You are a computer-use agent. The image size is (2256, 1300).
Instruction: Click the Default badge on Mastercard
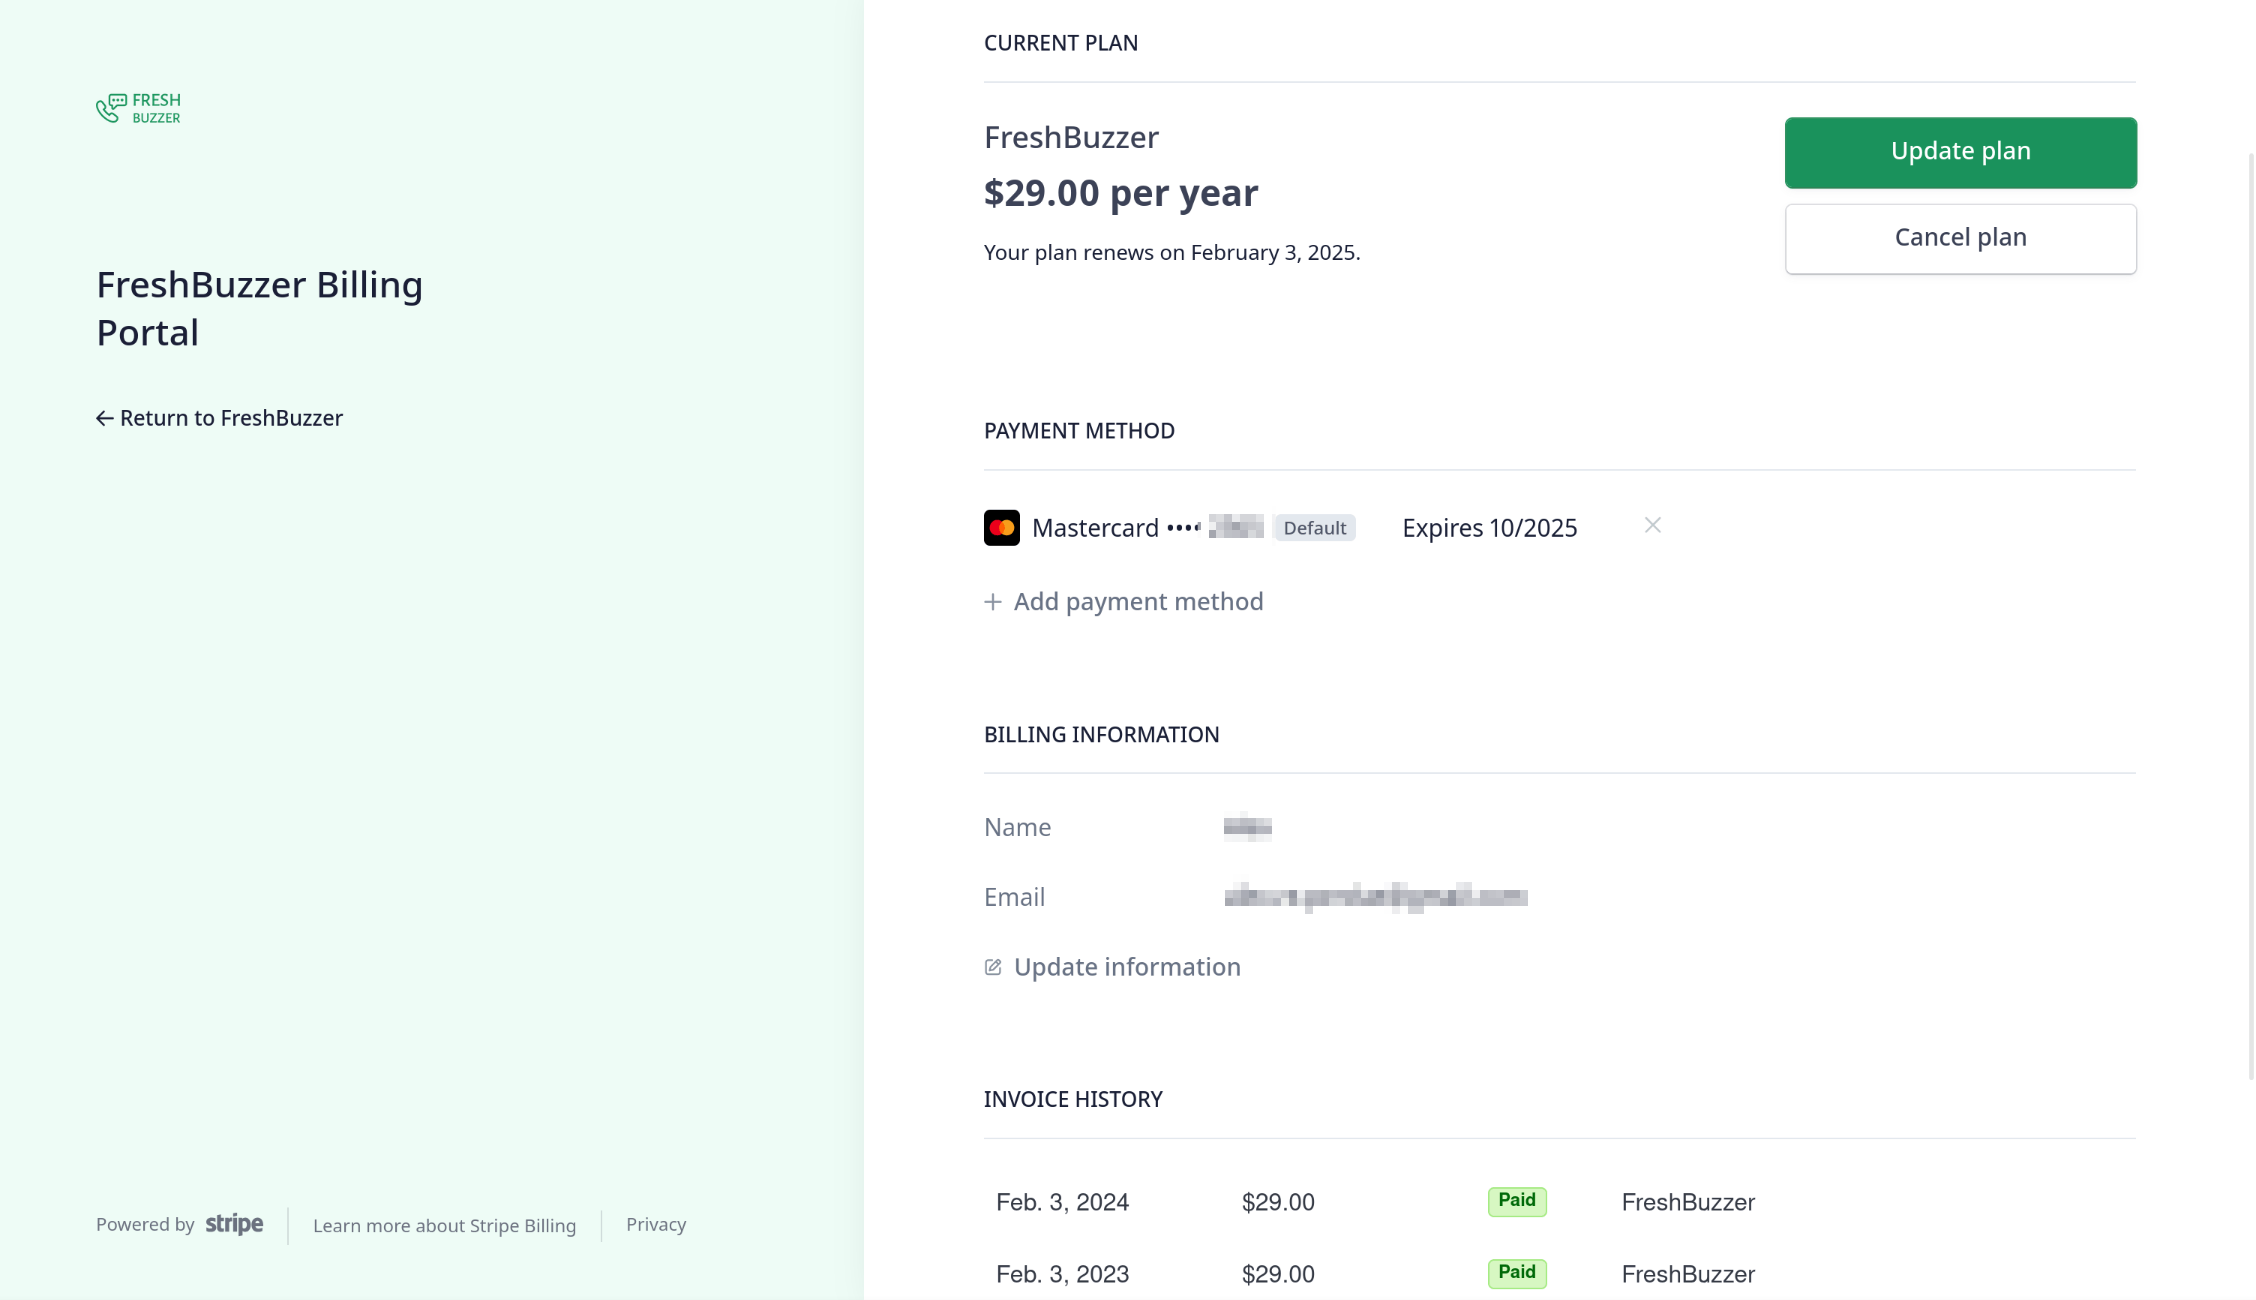click(x=1314, y=528)
